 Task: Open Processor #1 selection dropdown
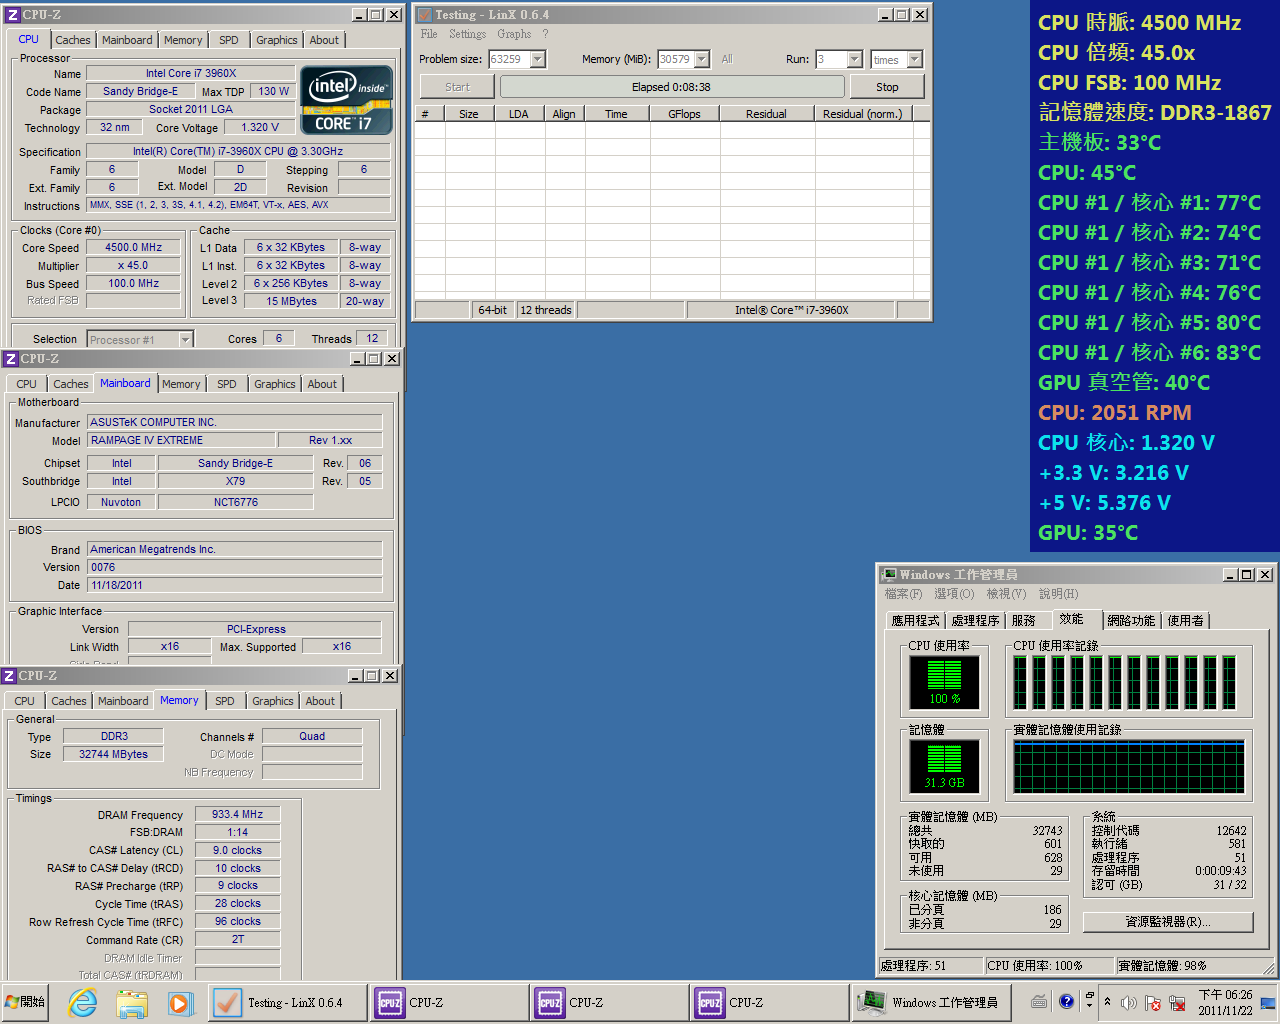(x=185, y=340)
